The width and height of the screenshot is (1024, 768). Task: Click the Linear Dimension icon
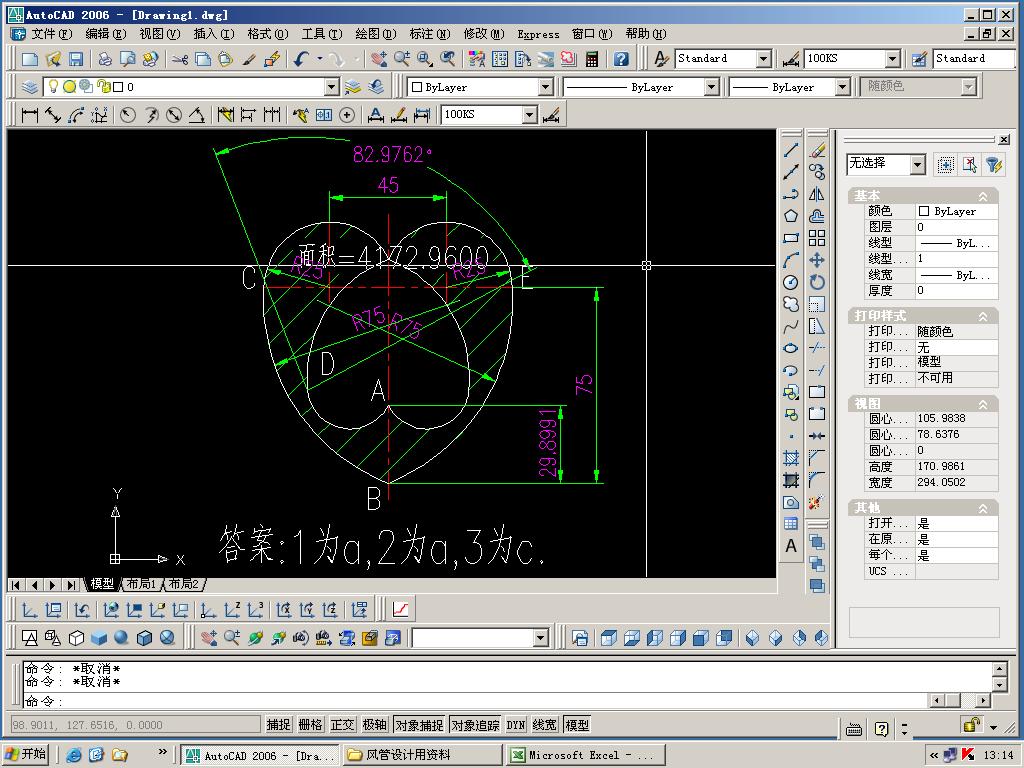click(x=29, y=115)
